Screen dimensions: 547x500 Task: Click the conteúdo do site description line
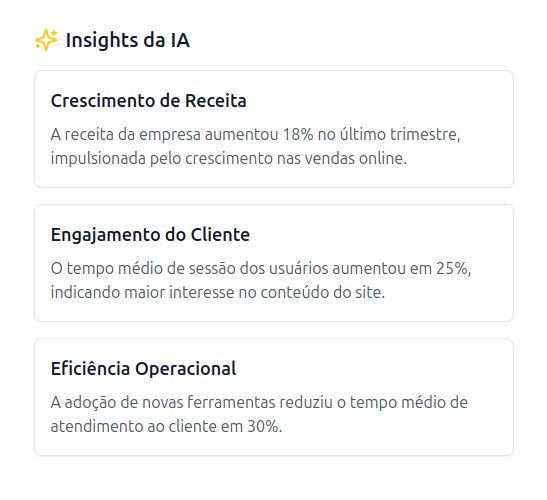click(218, 292)
